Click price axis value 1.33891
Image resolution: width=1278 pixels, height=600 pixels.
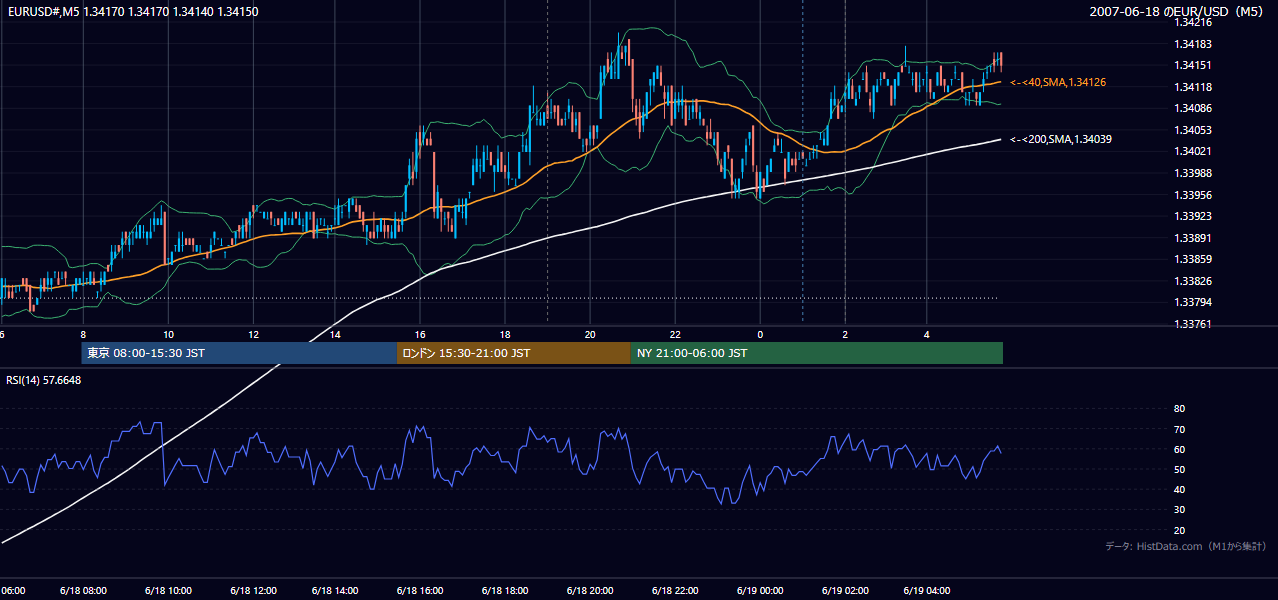point(1192,238)
